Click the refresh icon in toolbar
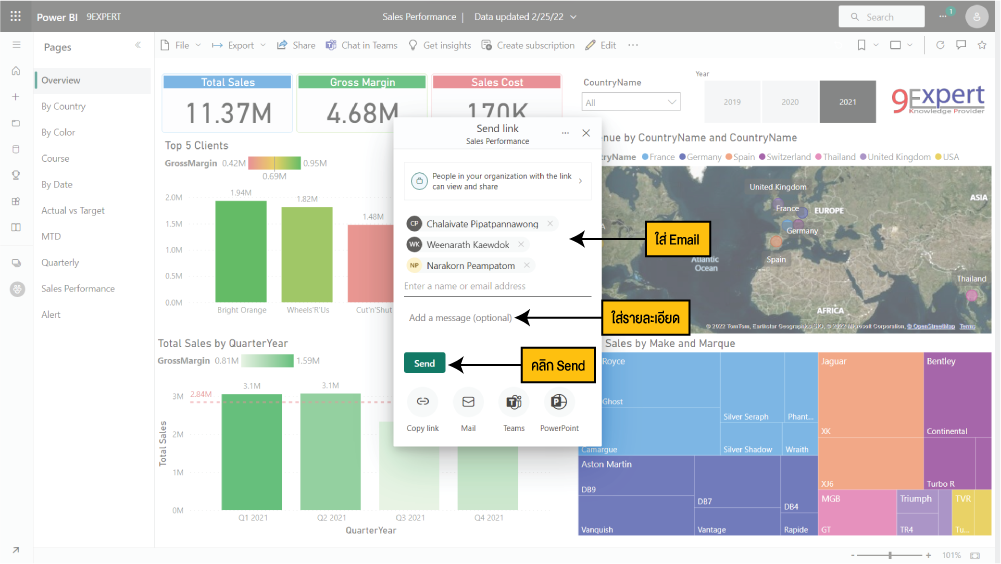The width and height of the screenshot is (1001, 564). pyautogui.click(x=939, y=45)
